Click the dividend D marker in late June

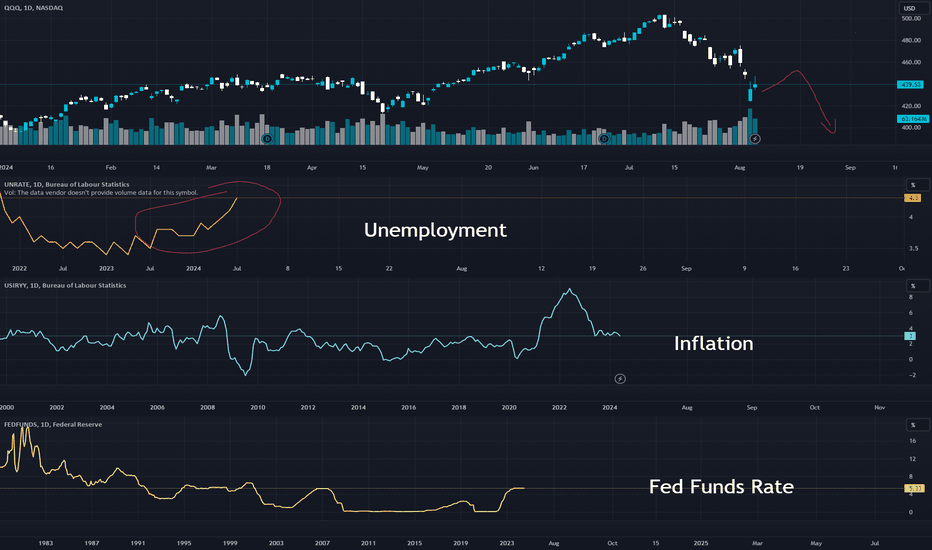[604, 139]
